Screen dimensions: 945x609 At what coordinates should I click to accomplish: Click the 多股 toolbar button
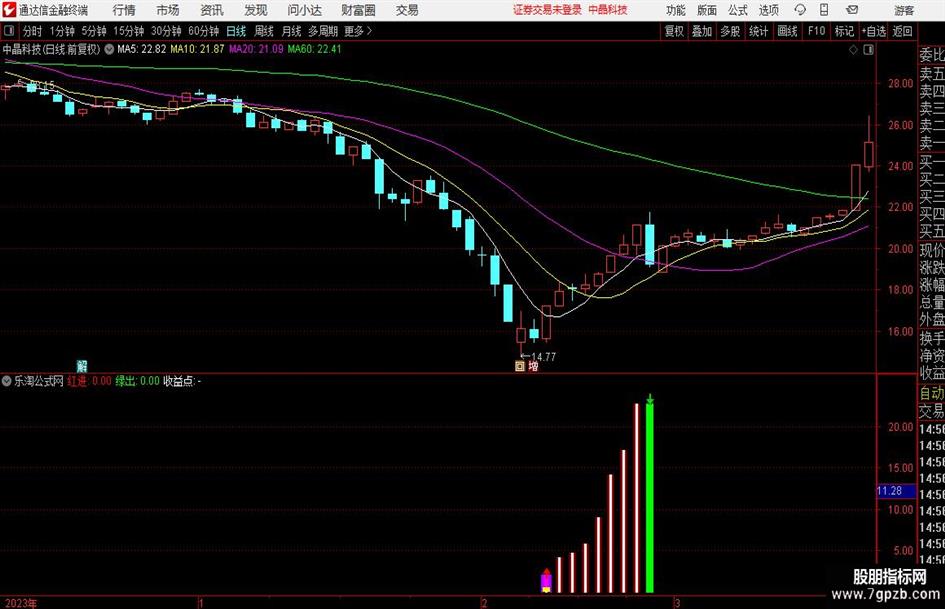click(x=730, y=31)
